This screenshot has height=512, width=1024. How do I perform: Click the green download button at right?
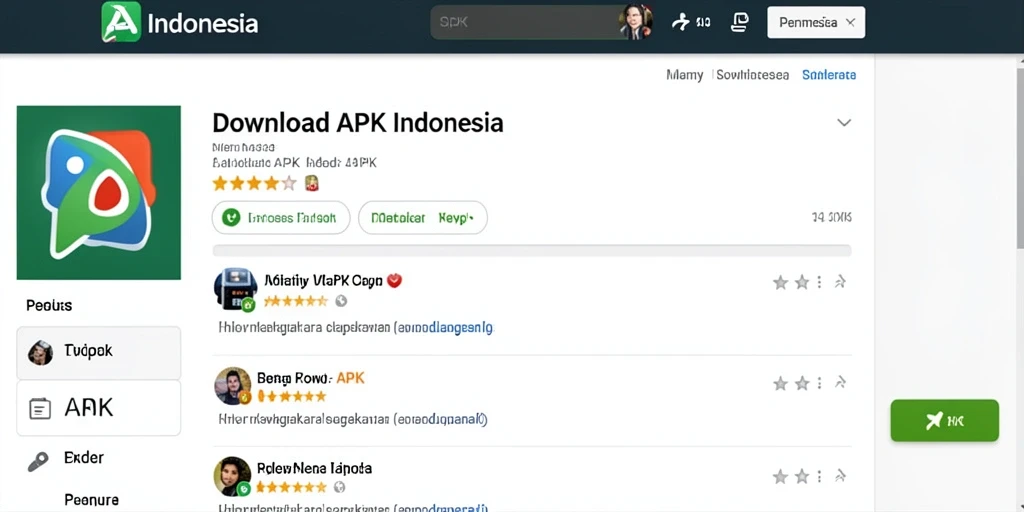point(944,421)
